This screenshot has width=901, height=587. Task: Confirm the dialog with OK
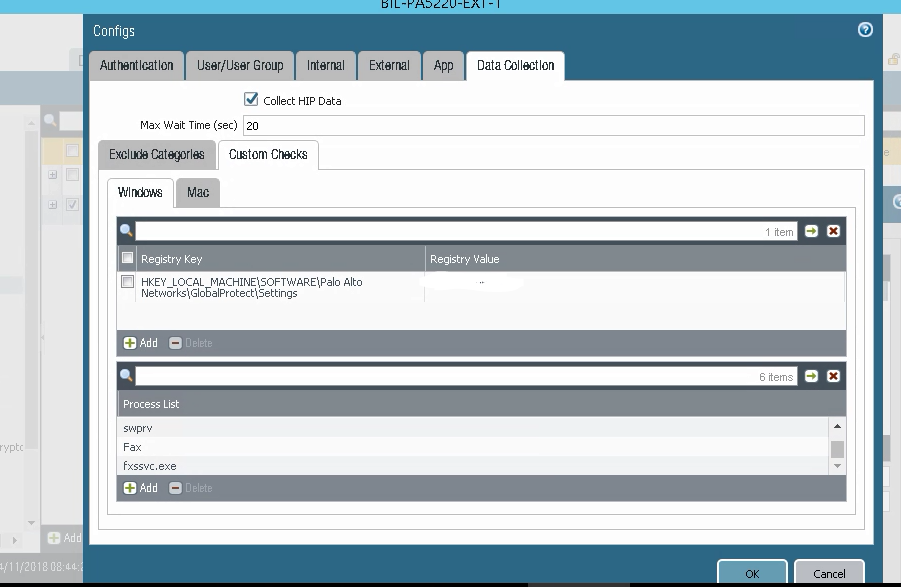752,573
